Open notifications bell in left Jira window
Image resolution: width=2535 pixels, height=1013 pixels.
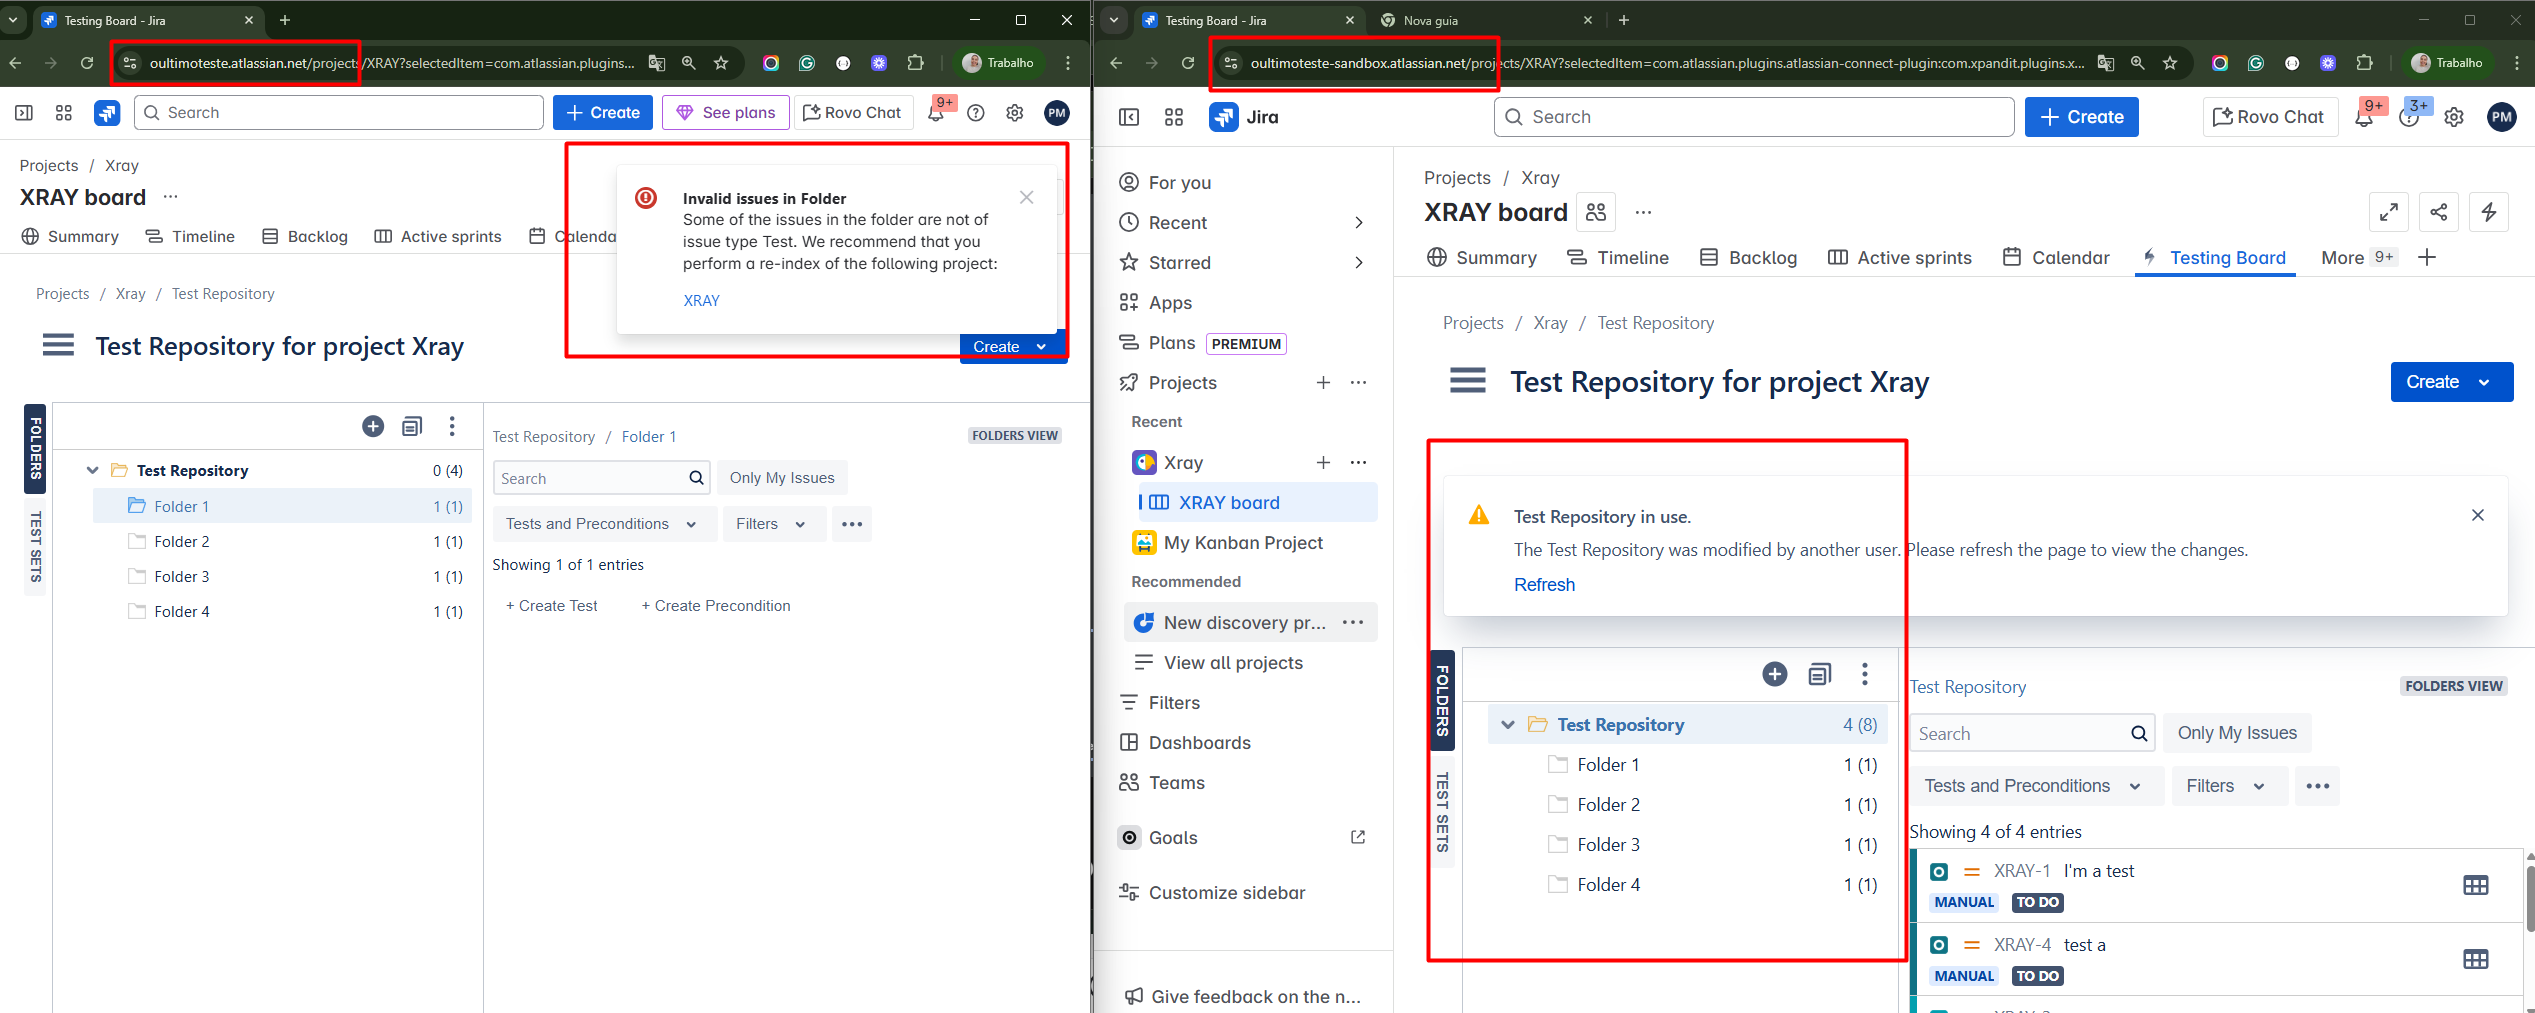pos(936,113)
